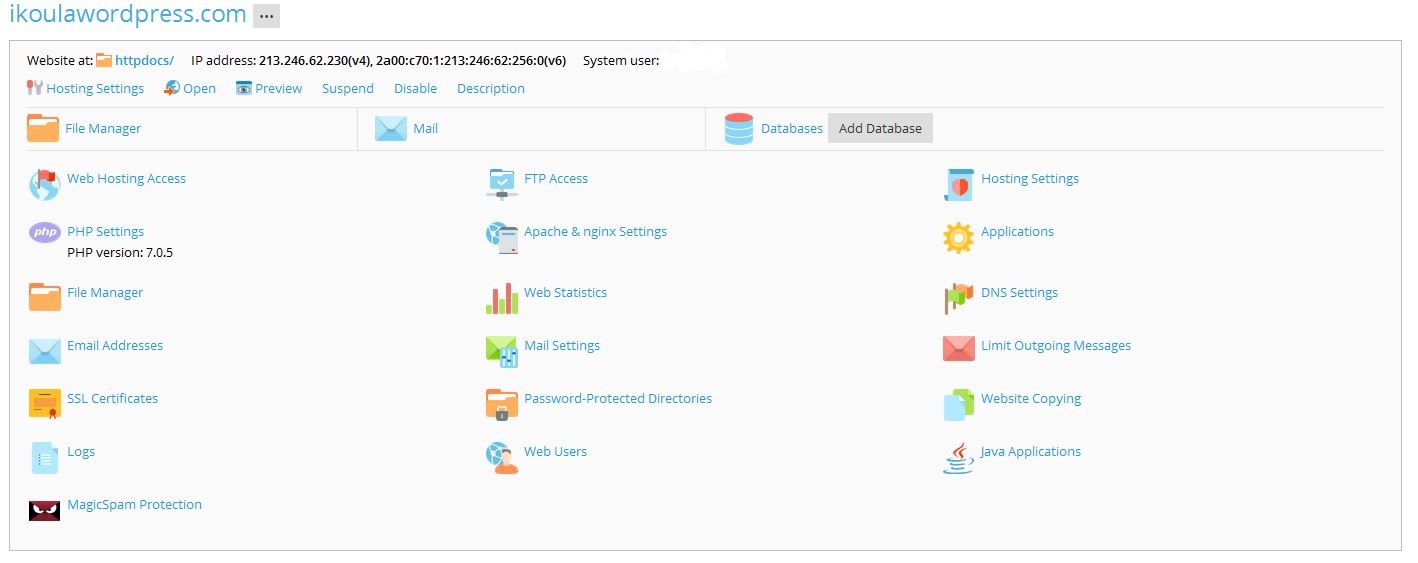Viewport: 1418px width, 563px height.
Task: Open File Manager link in the left column
Action: coord(105,292)
